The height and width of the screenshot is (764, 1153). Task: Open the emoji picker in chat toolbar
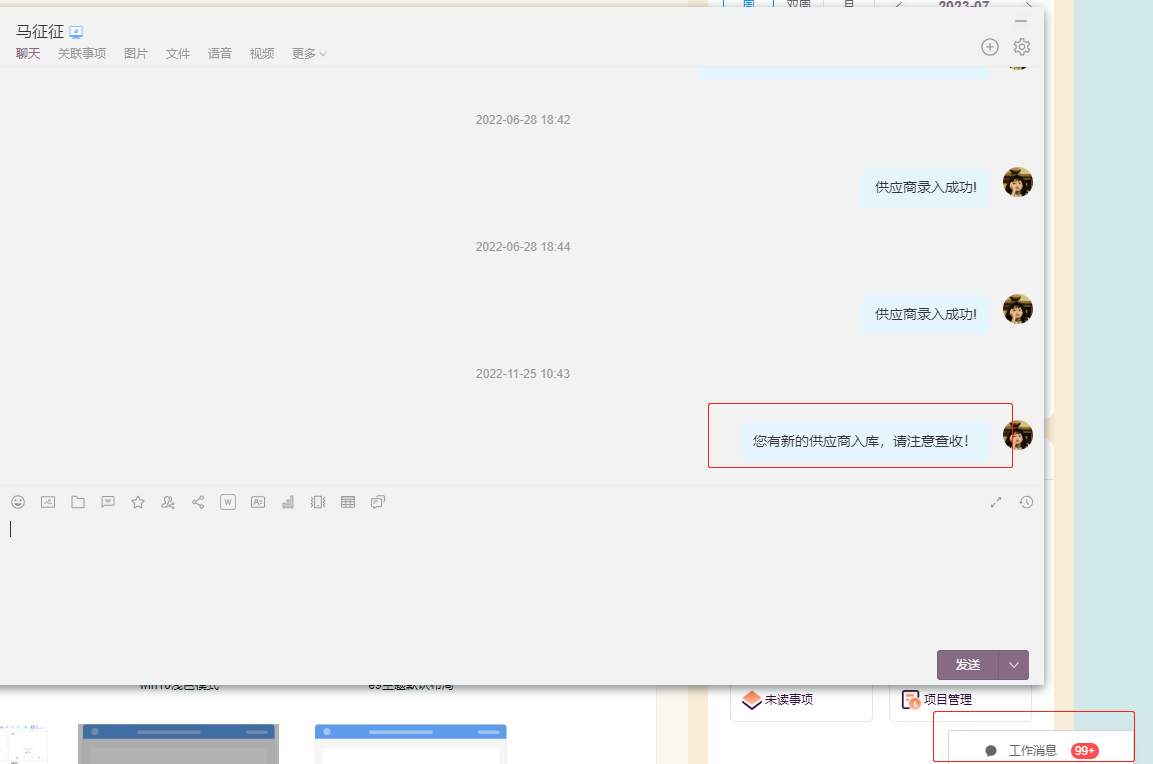coord(18,502)
